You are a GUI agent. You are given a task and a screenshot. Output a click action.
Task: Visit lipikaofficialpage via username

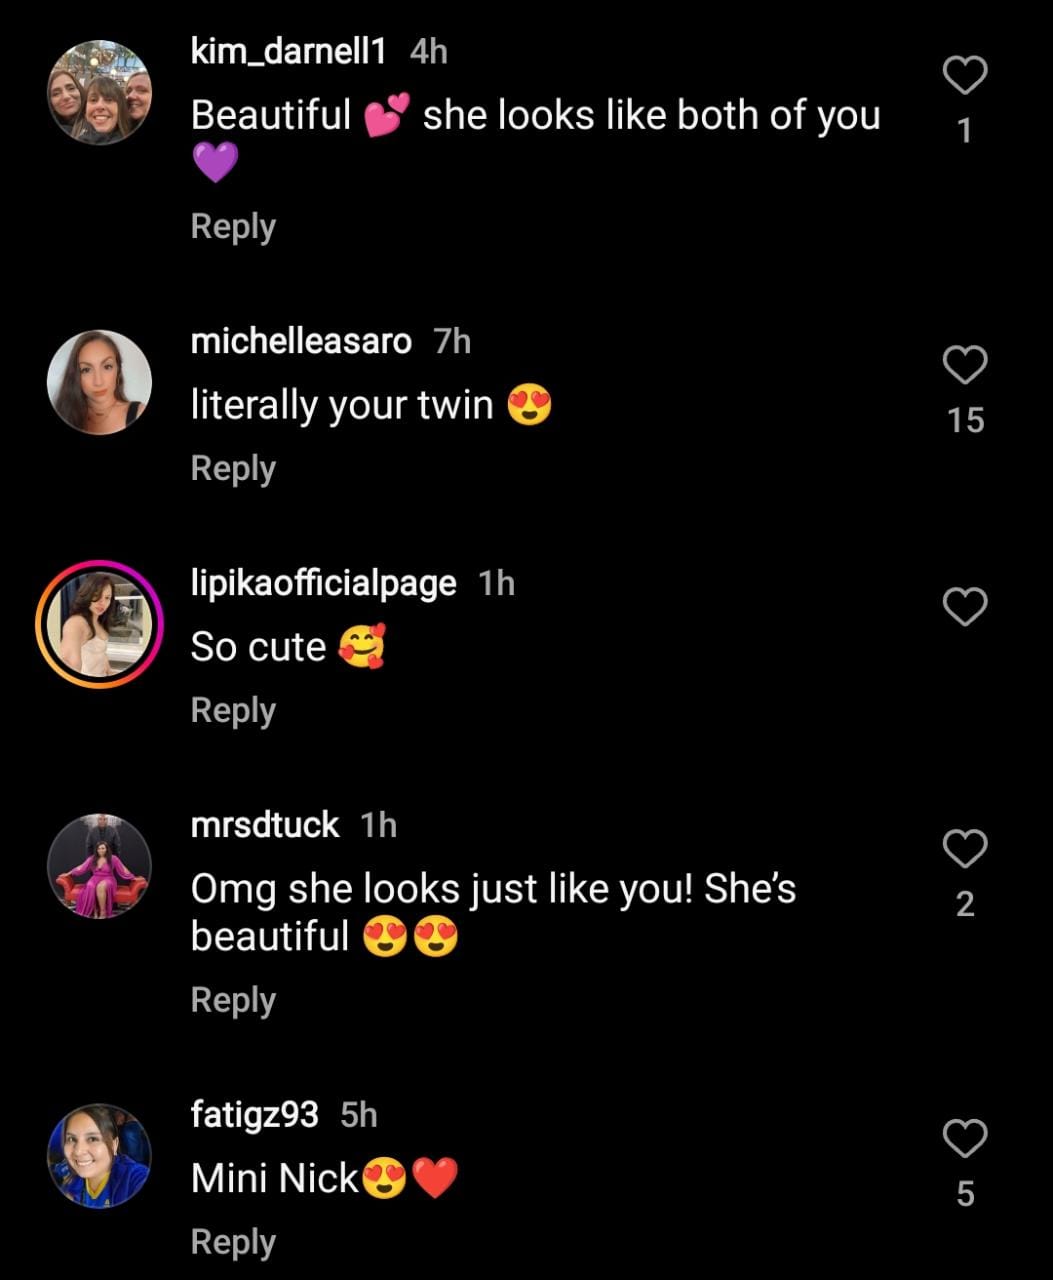tap(323, 583)
